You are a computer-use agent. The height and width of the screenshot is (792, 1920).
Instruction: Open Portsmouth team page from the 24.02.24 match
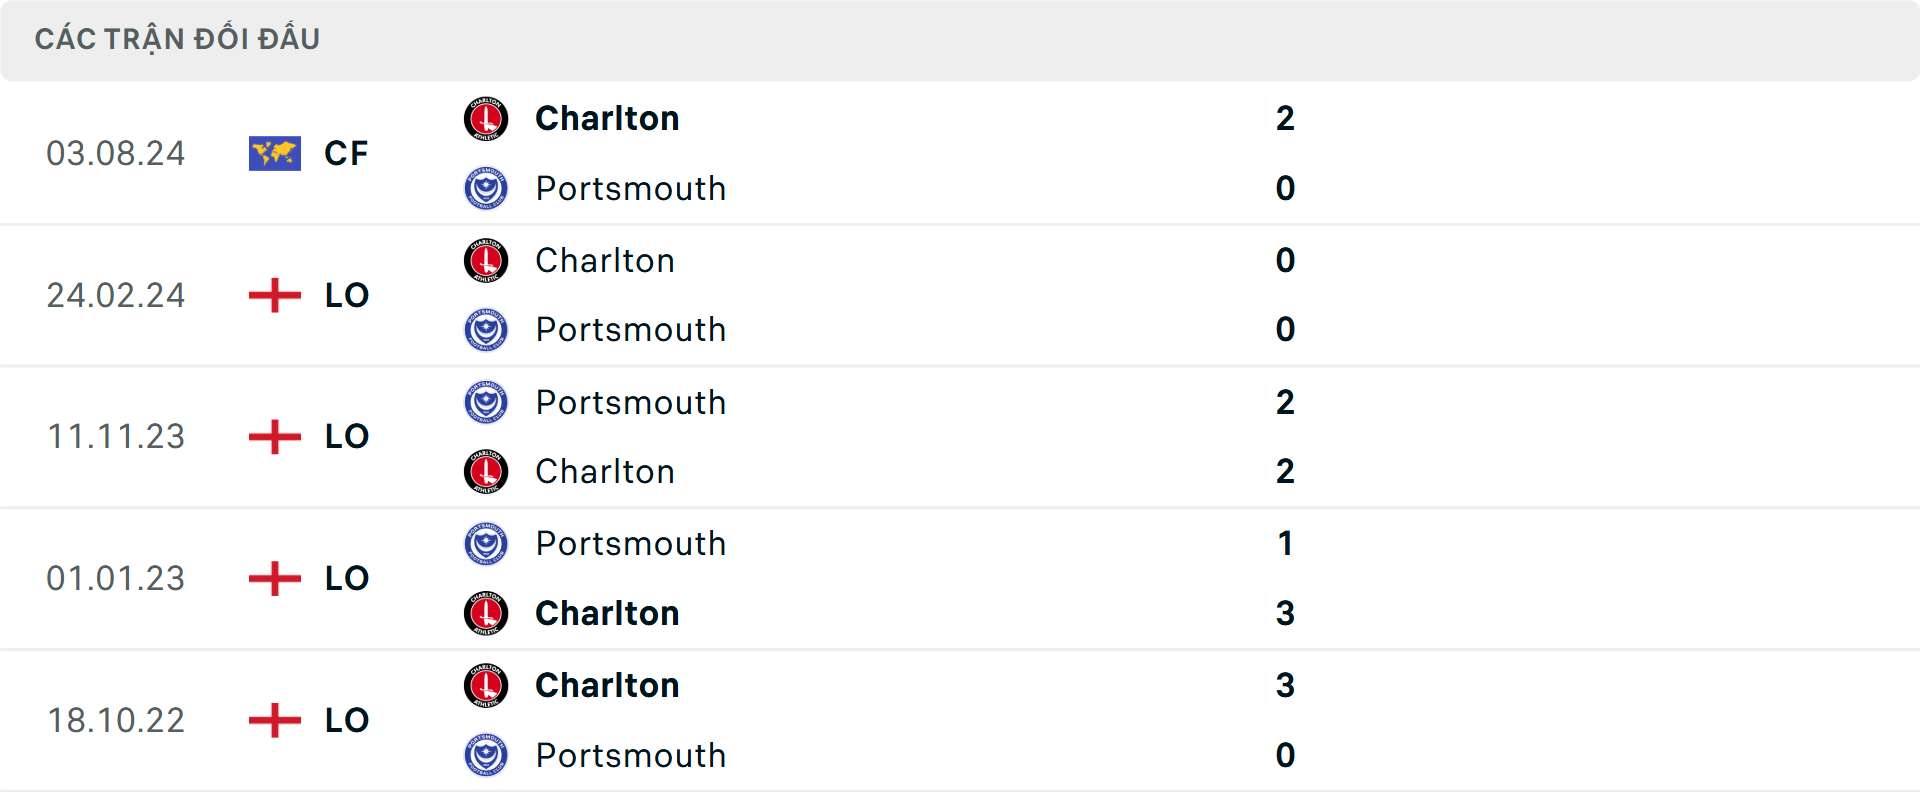click(631, 329)
